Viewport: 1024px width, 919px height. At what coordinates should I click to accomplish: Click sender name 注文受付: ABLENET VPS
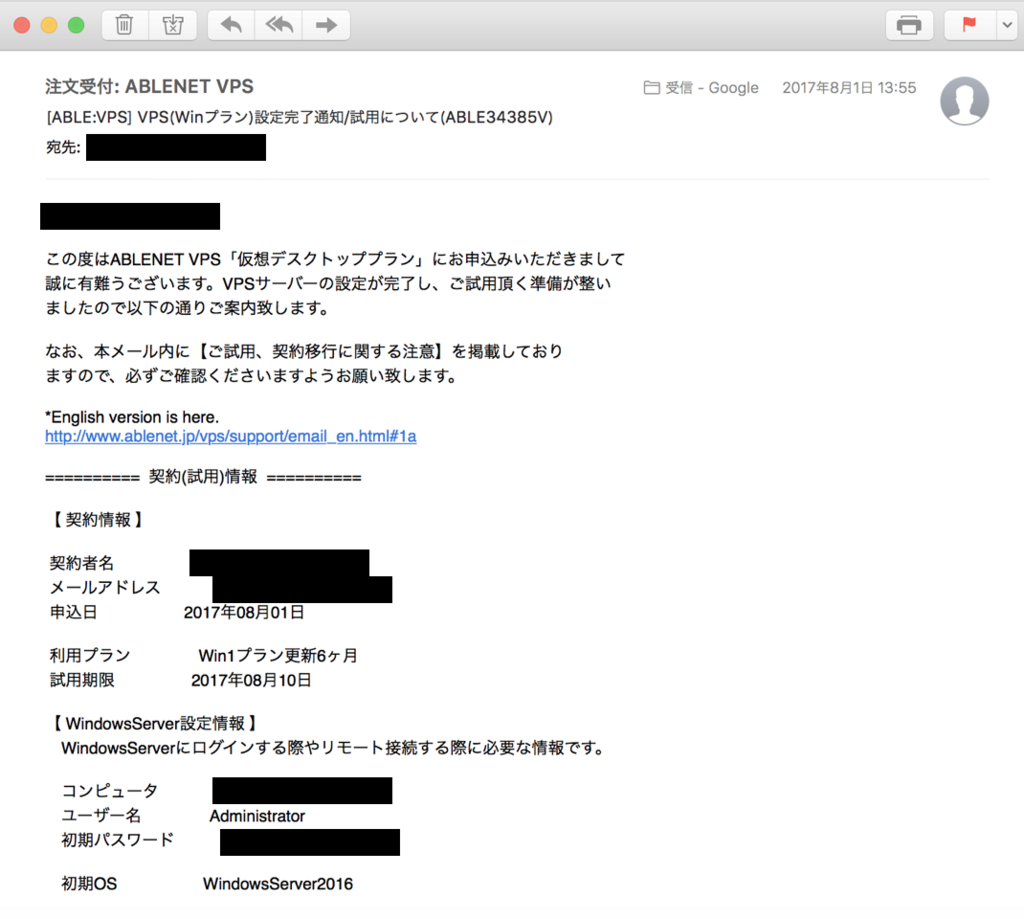(x=149, y=86)
